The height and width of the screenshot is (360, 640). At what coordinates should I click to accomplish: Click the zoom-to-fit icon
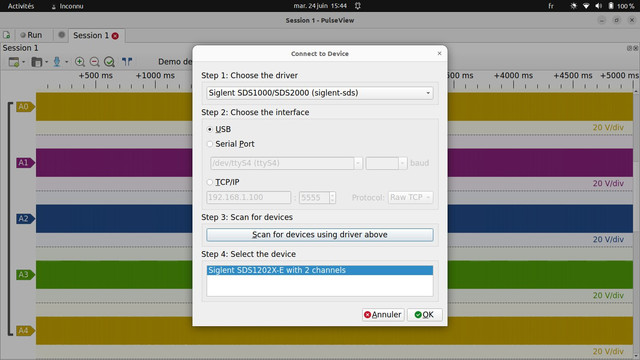[109, 62]
